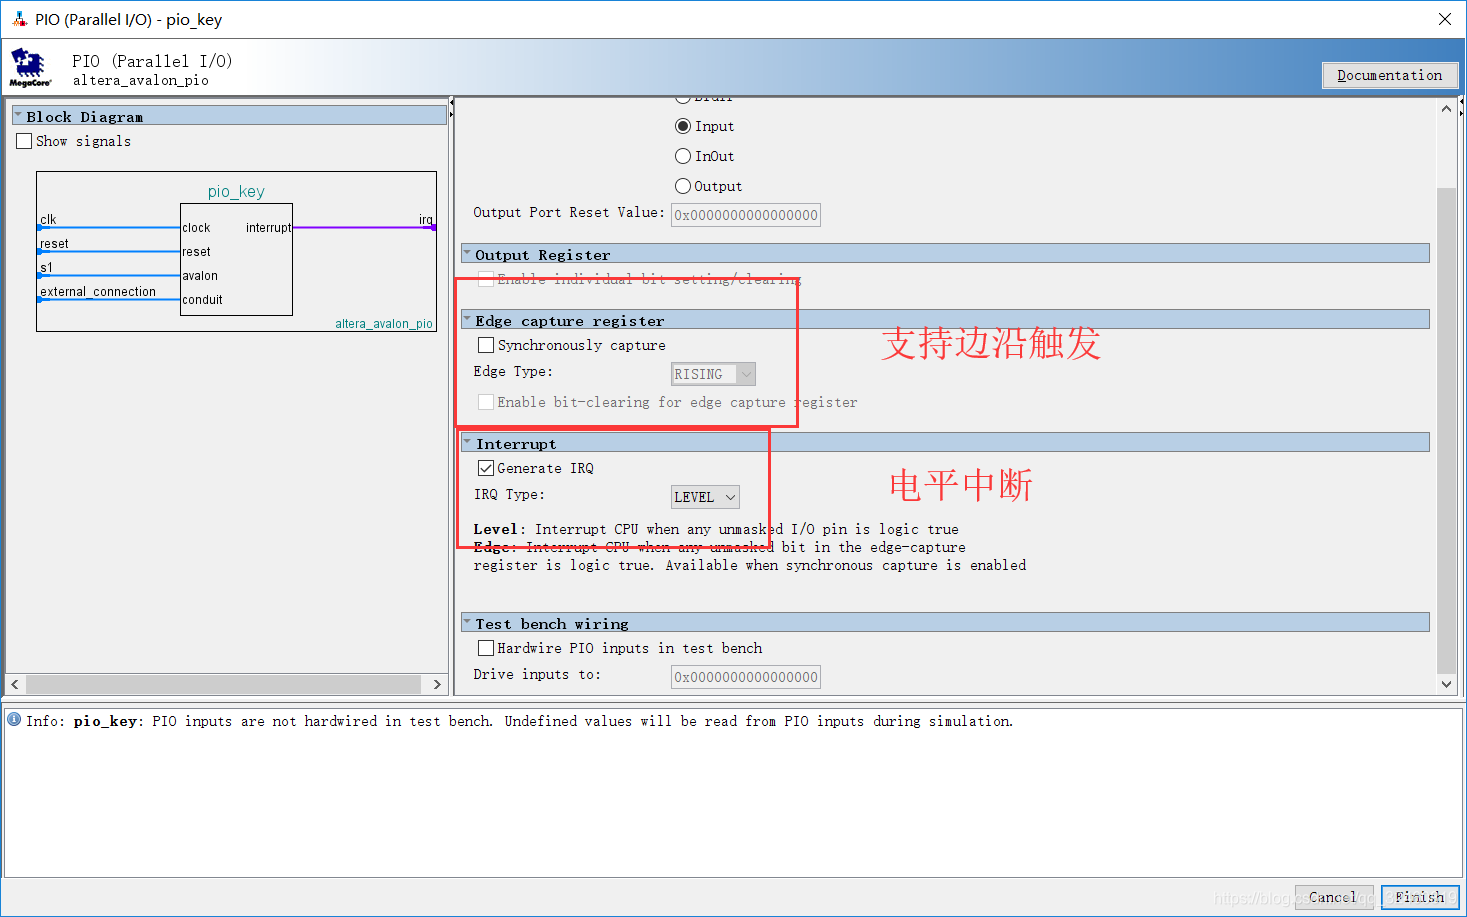The height and width of the screenshot is (917, 1467).
Task: Collapse the Block Diagram section
Action: (x=18, y=116)
